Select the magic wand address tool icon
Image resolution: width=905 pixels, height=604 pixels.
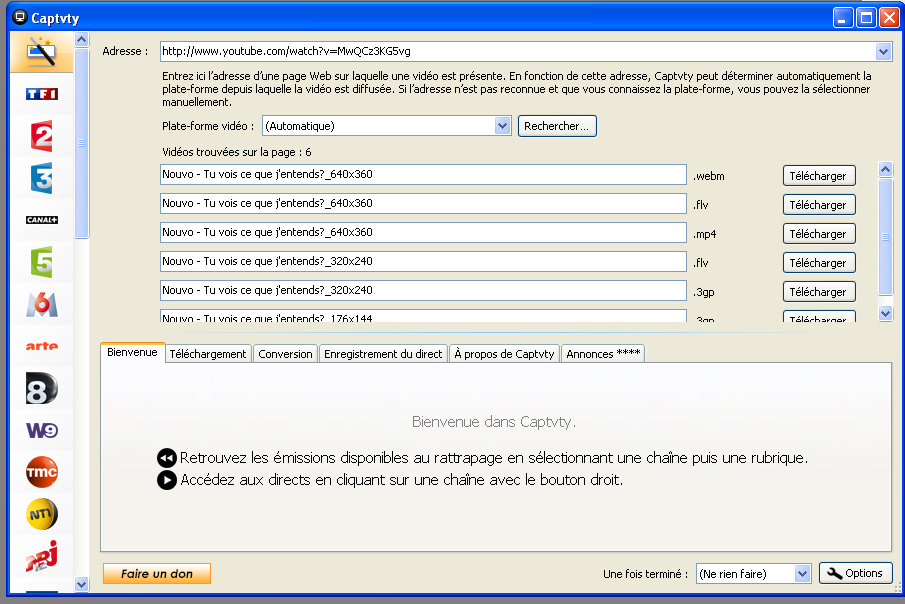[x=42, y=51]
